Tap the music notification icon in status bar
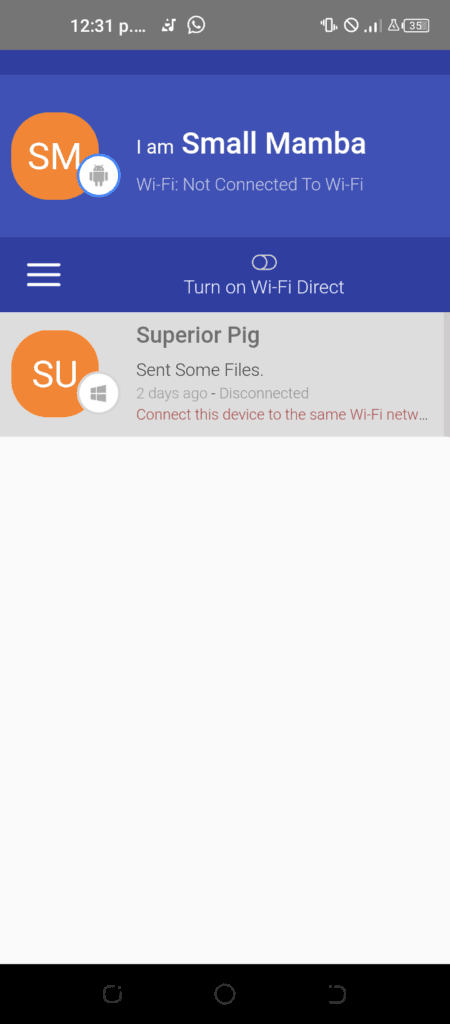Screen dimensions: 450x1024 point(169,25)
